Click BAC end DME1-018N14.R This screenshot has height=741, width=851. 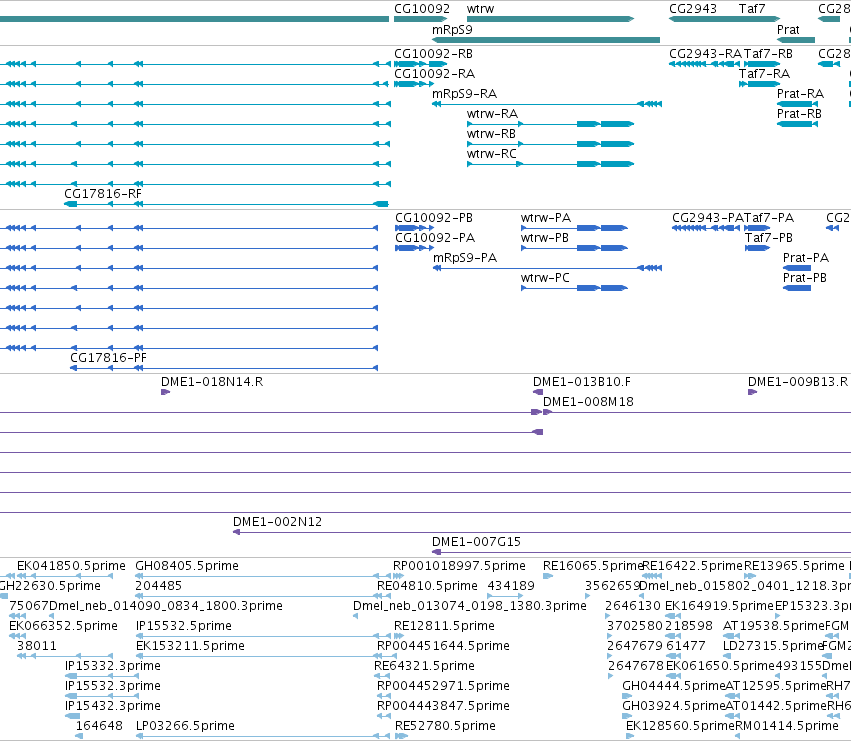click(212, 382)
